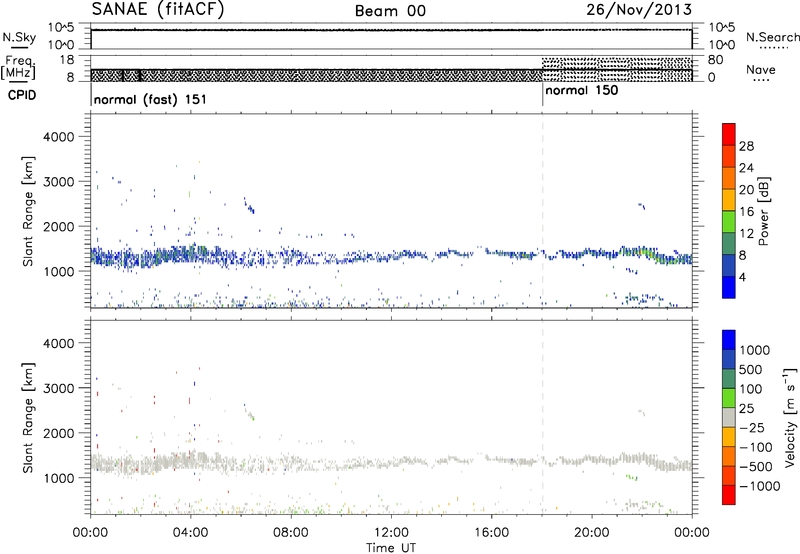
Task: Select the yellow -25 to -100 Velocity segment
Action: click(729, 437)
